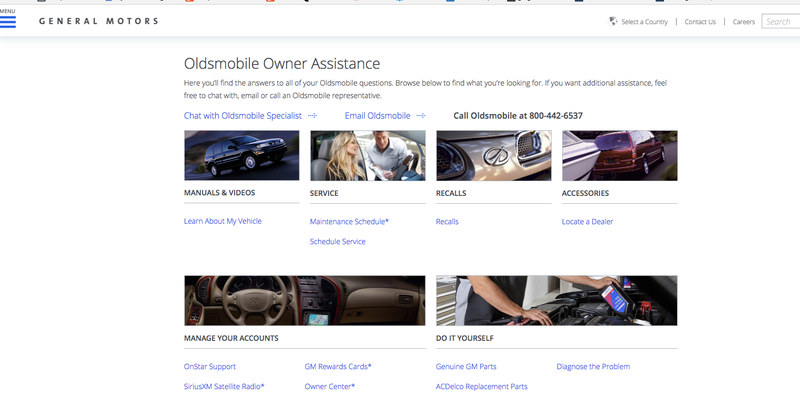
Task: Click the engine bay banner image
Action: [x=557, y=301]
